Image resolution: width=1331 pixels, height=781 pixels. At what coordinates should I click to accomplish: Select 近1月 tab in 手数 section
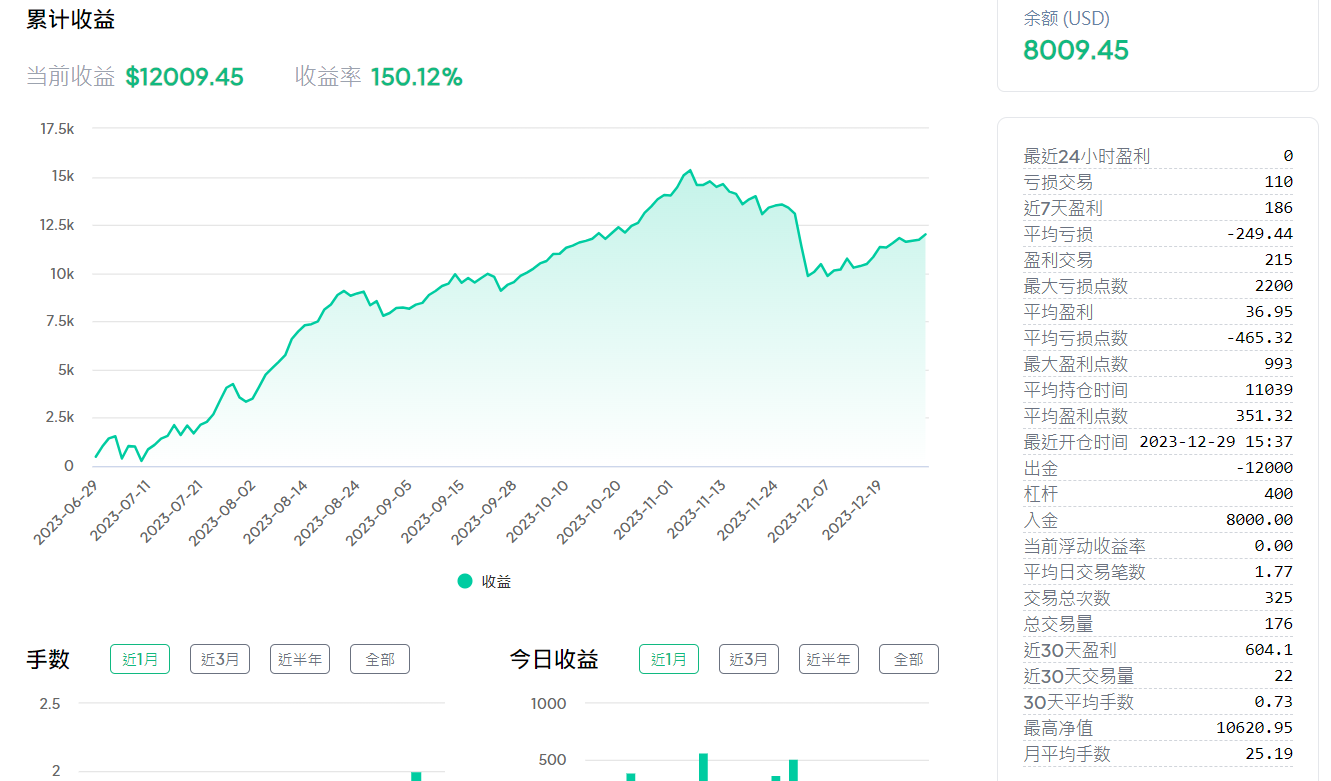(x=140, y=659)
